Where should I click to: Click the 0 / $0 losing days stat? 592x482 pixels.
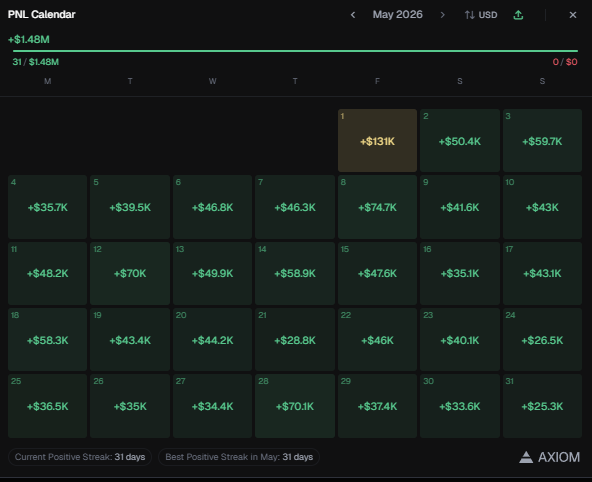point(565,62)
